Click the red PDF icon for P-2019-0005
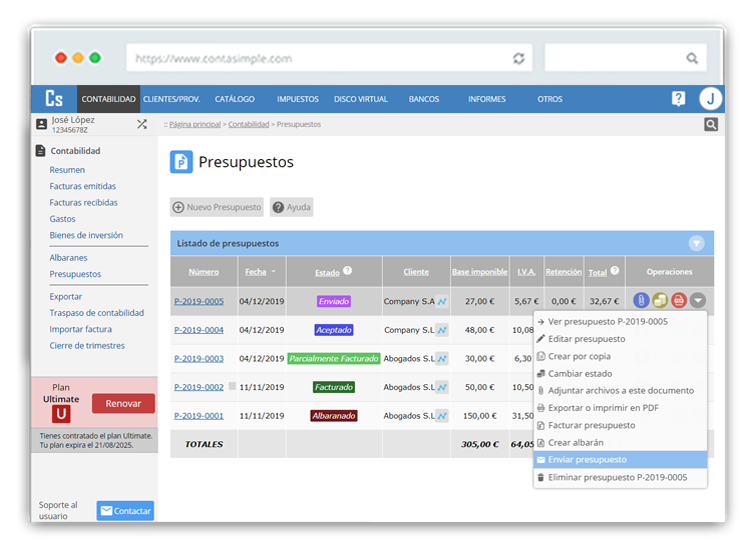 tap(679, 300)
